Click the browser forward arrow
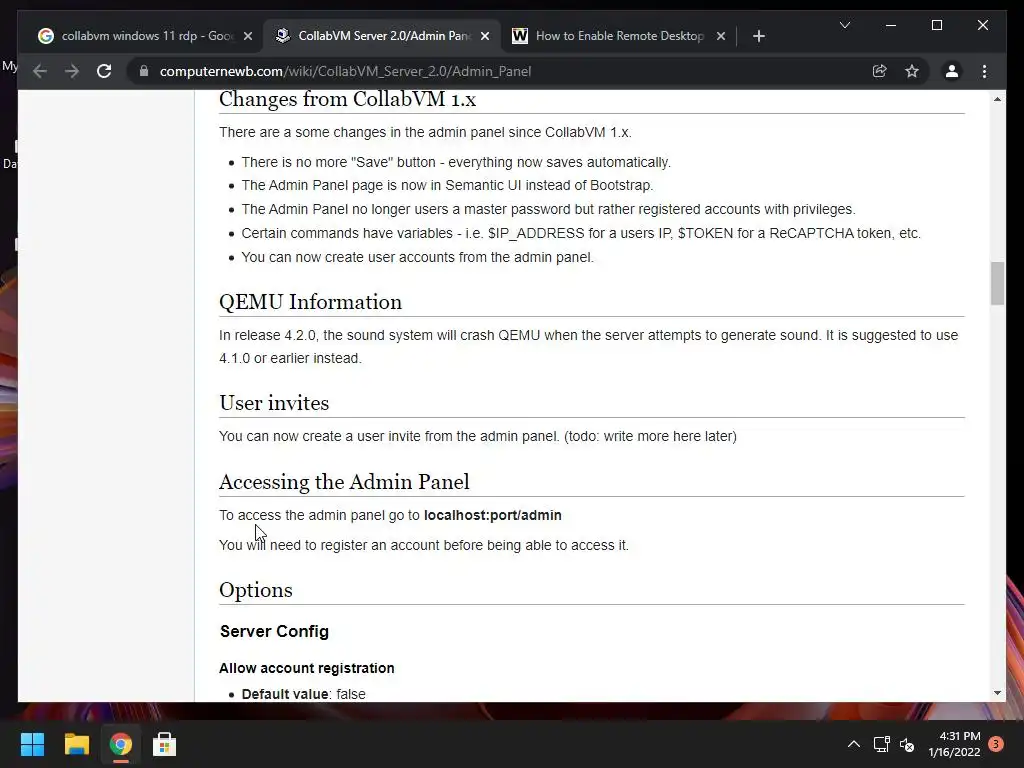This screenshot has height=768, width=1024. pos(72,71)
